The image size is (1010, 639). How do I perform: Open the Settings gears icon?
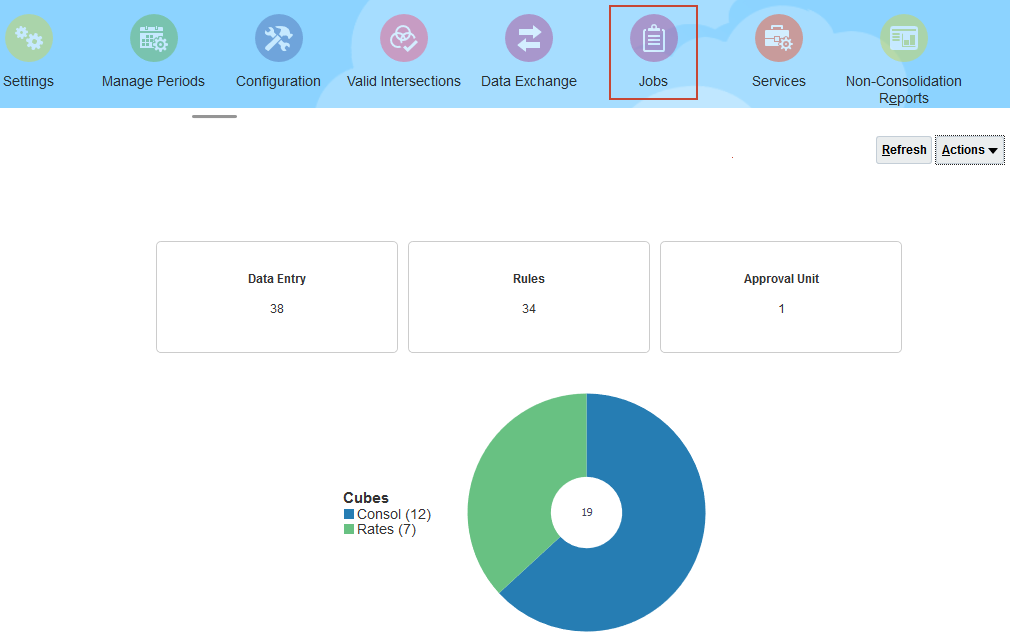pyautogui.click(x=28, y=39)
